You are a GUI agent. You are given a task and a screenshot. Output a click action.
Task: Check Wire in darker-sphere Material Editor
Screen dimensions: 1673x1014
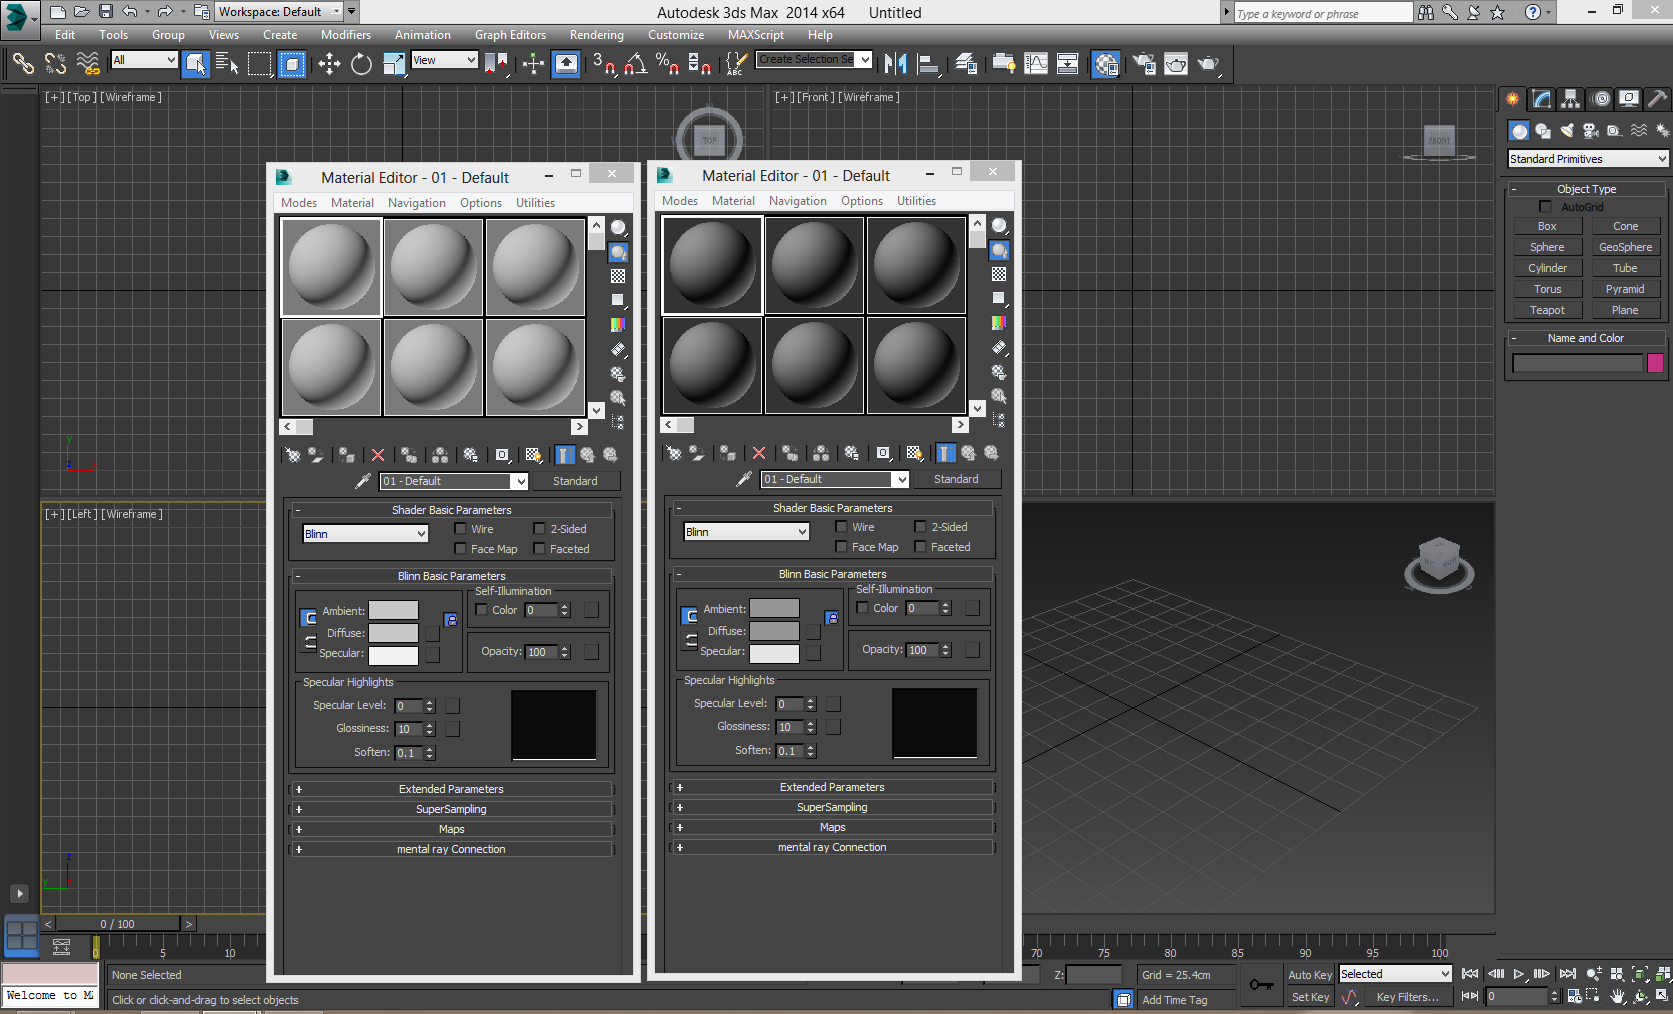pyautogui.click(x=841, y=527)
